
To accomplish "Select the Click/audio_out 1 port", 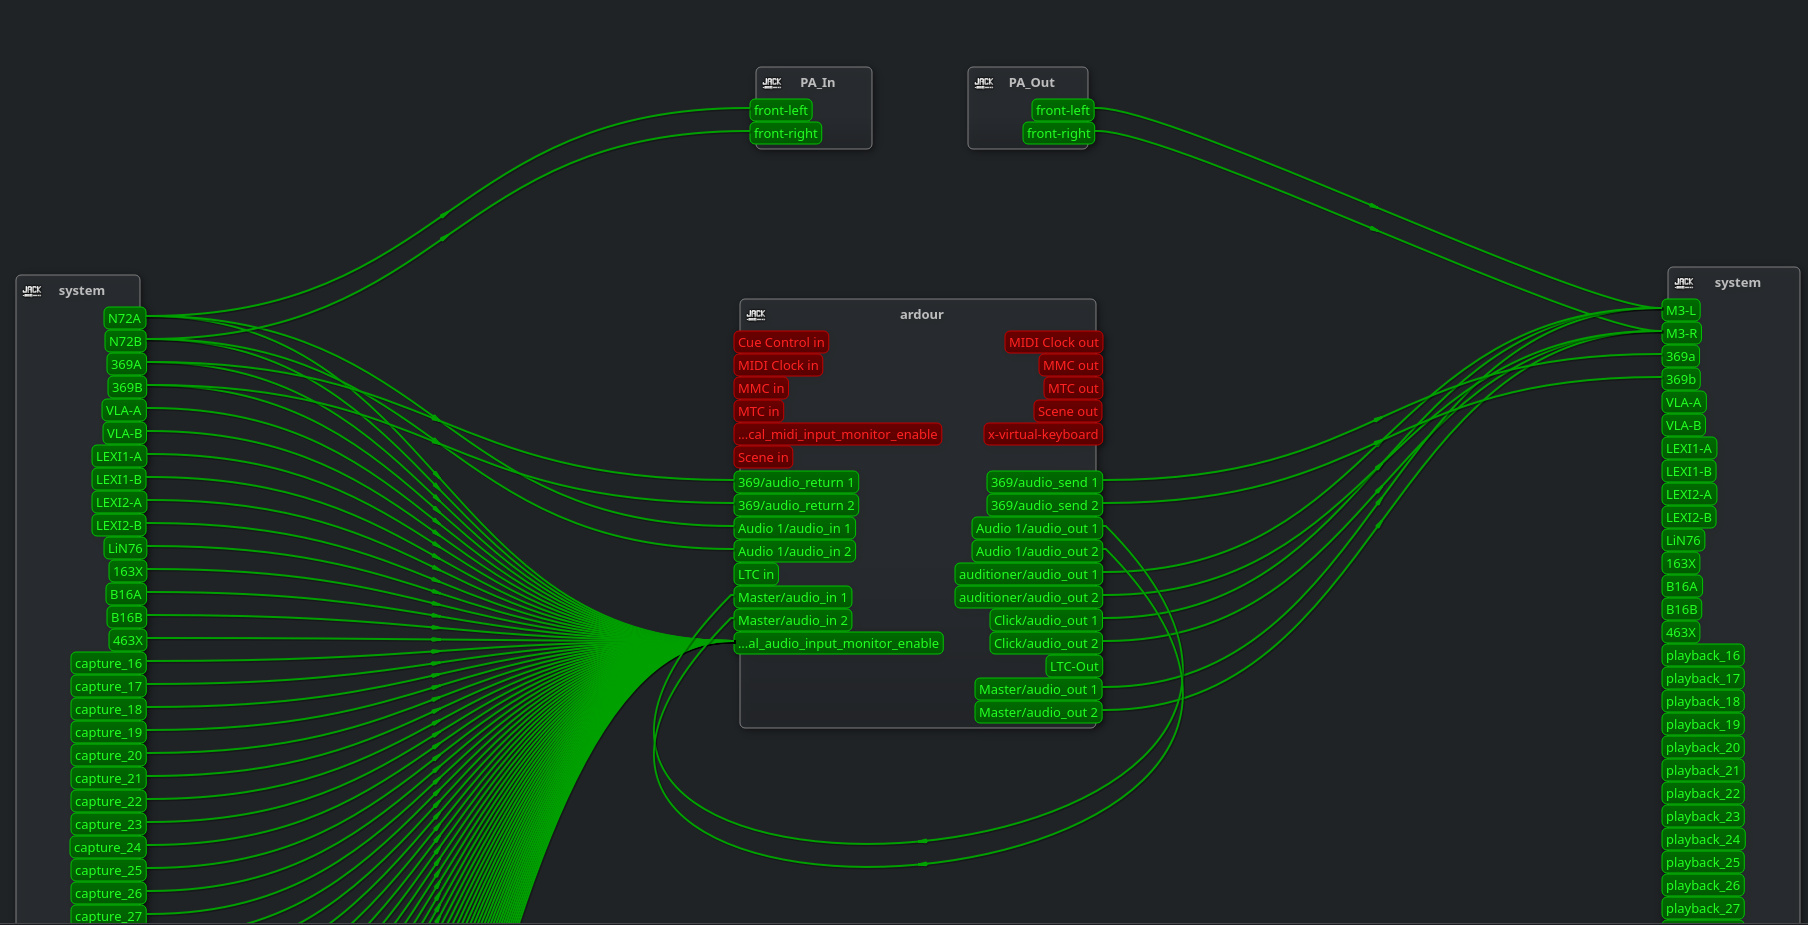I will pyautogui.click(x=1046, y=621).
